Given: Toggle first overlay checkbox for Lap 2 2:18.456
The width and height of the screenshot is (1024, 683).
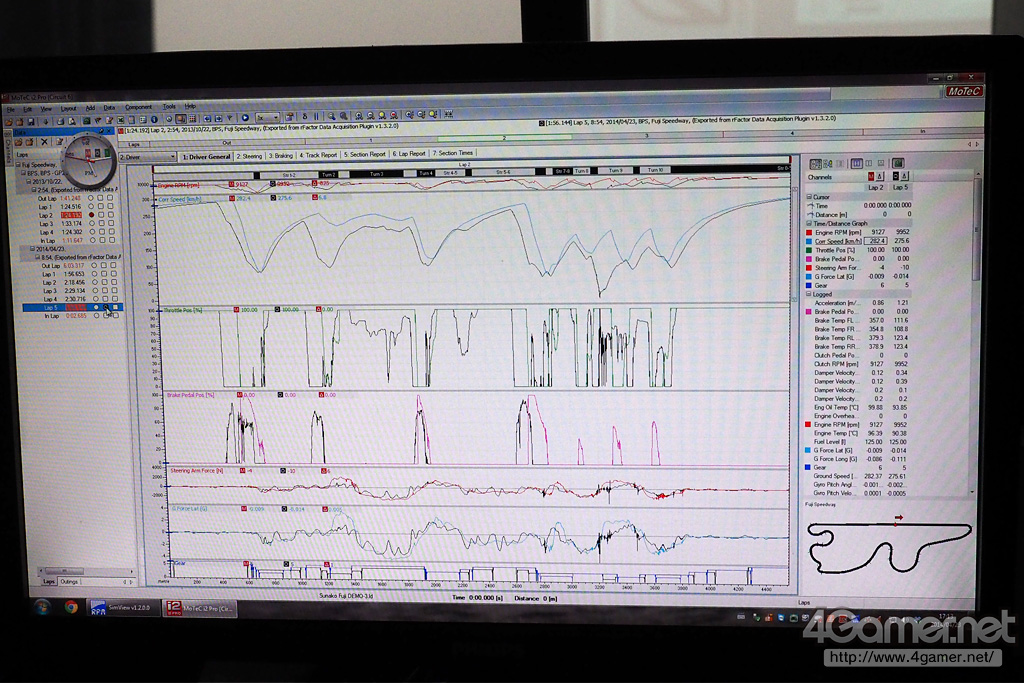Looking at the screenshot, I should click(104, 282).
